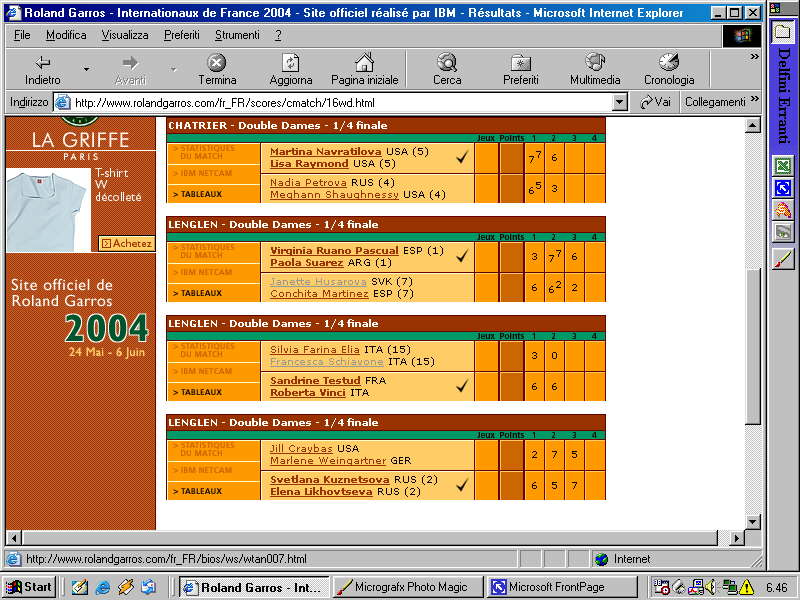Click the vertical scrollbar up arrow

753,125
